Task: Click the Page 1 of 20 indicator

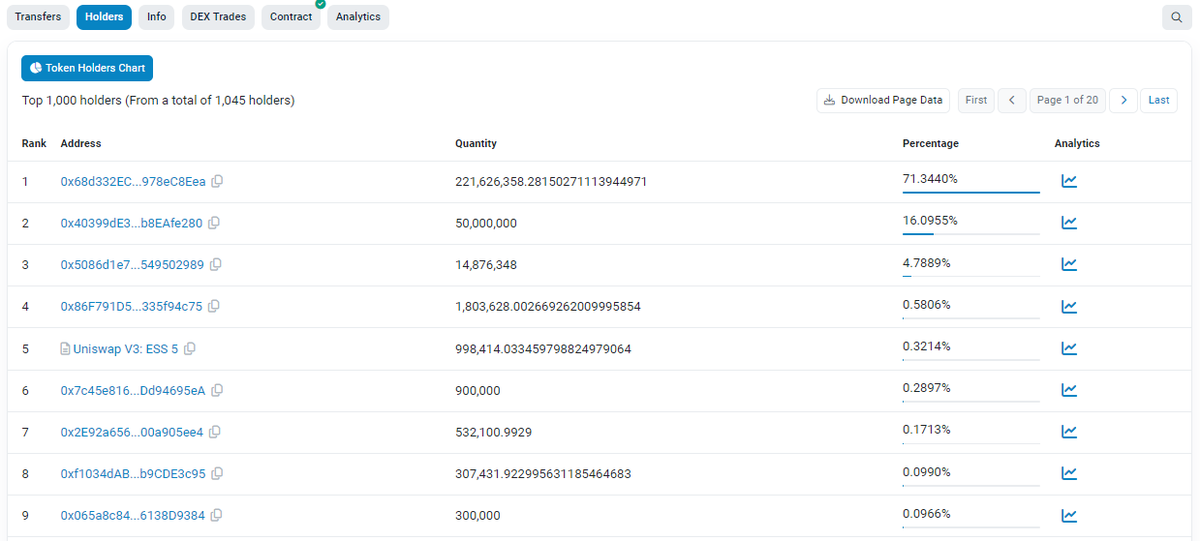Action: [1068, 100]
